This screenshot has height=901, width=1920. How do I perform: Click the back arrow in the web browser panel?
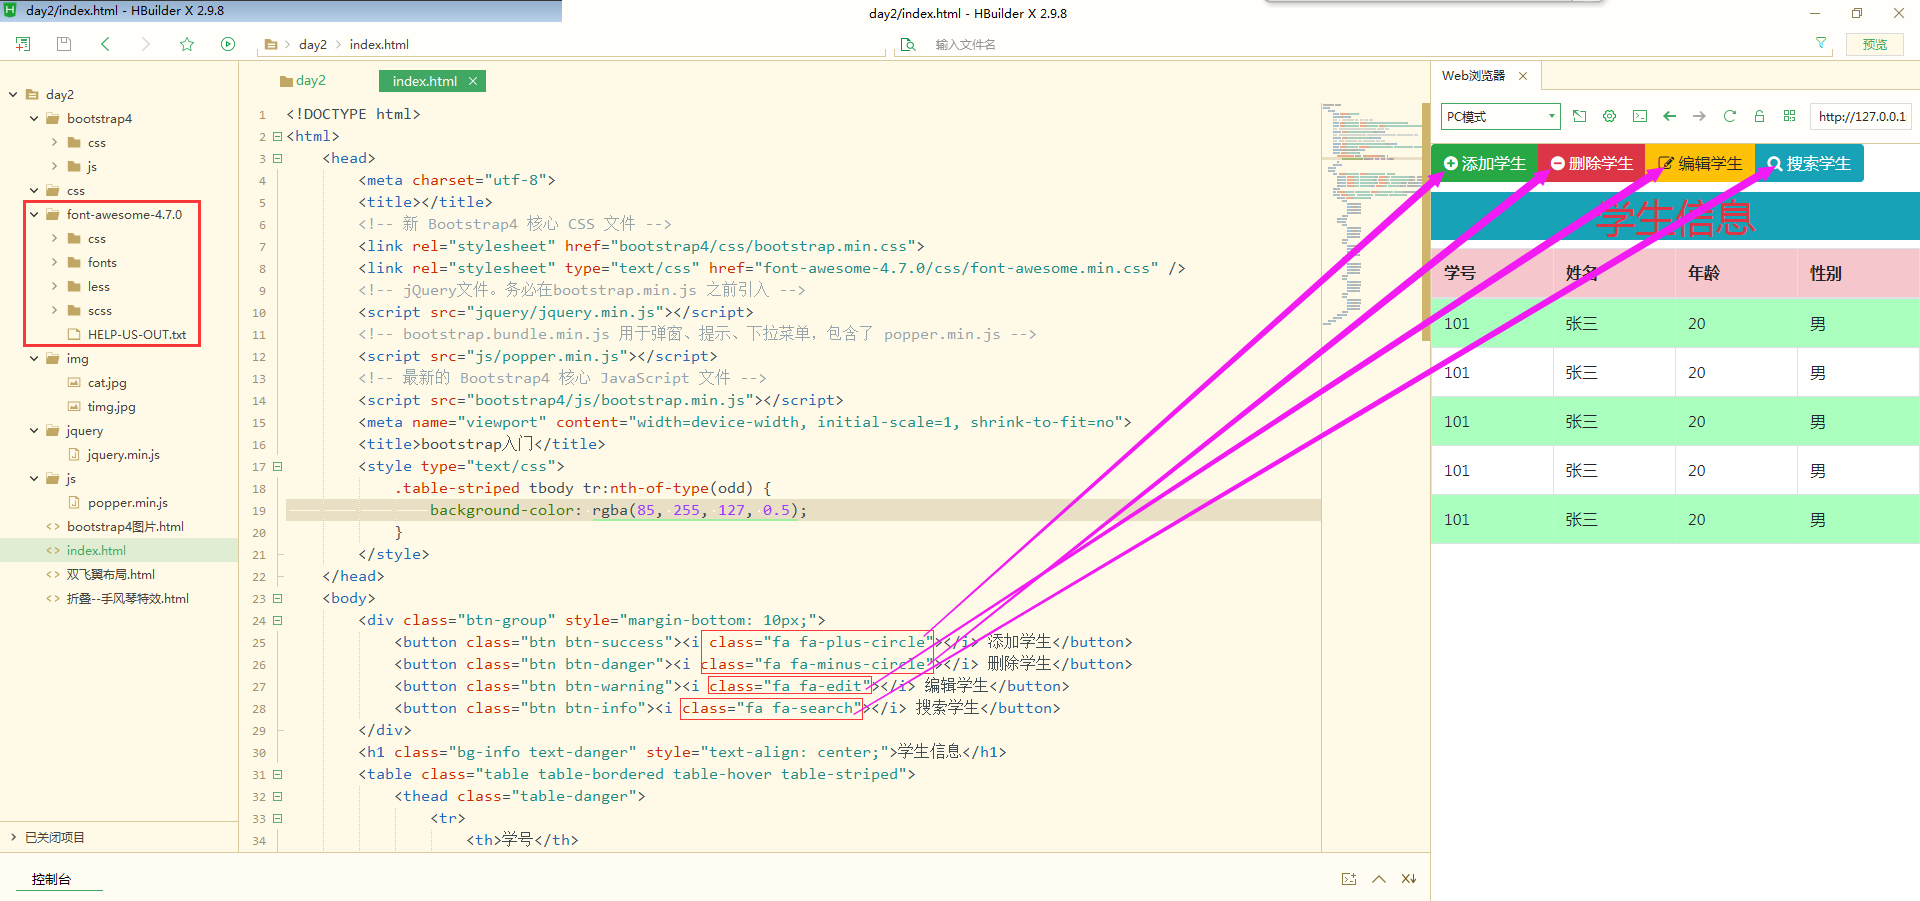pos(1669,116)
